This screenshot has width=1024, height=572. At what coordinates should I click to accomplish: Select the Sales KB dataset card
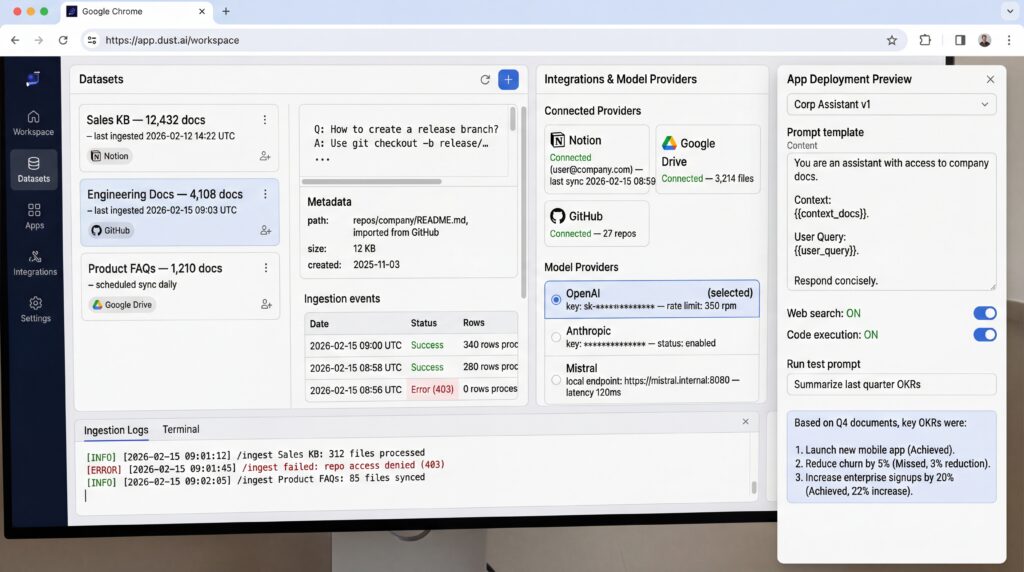180,138
